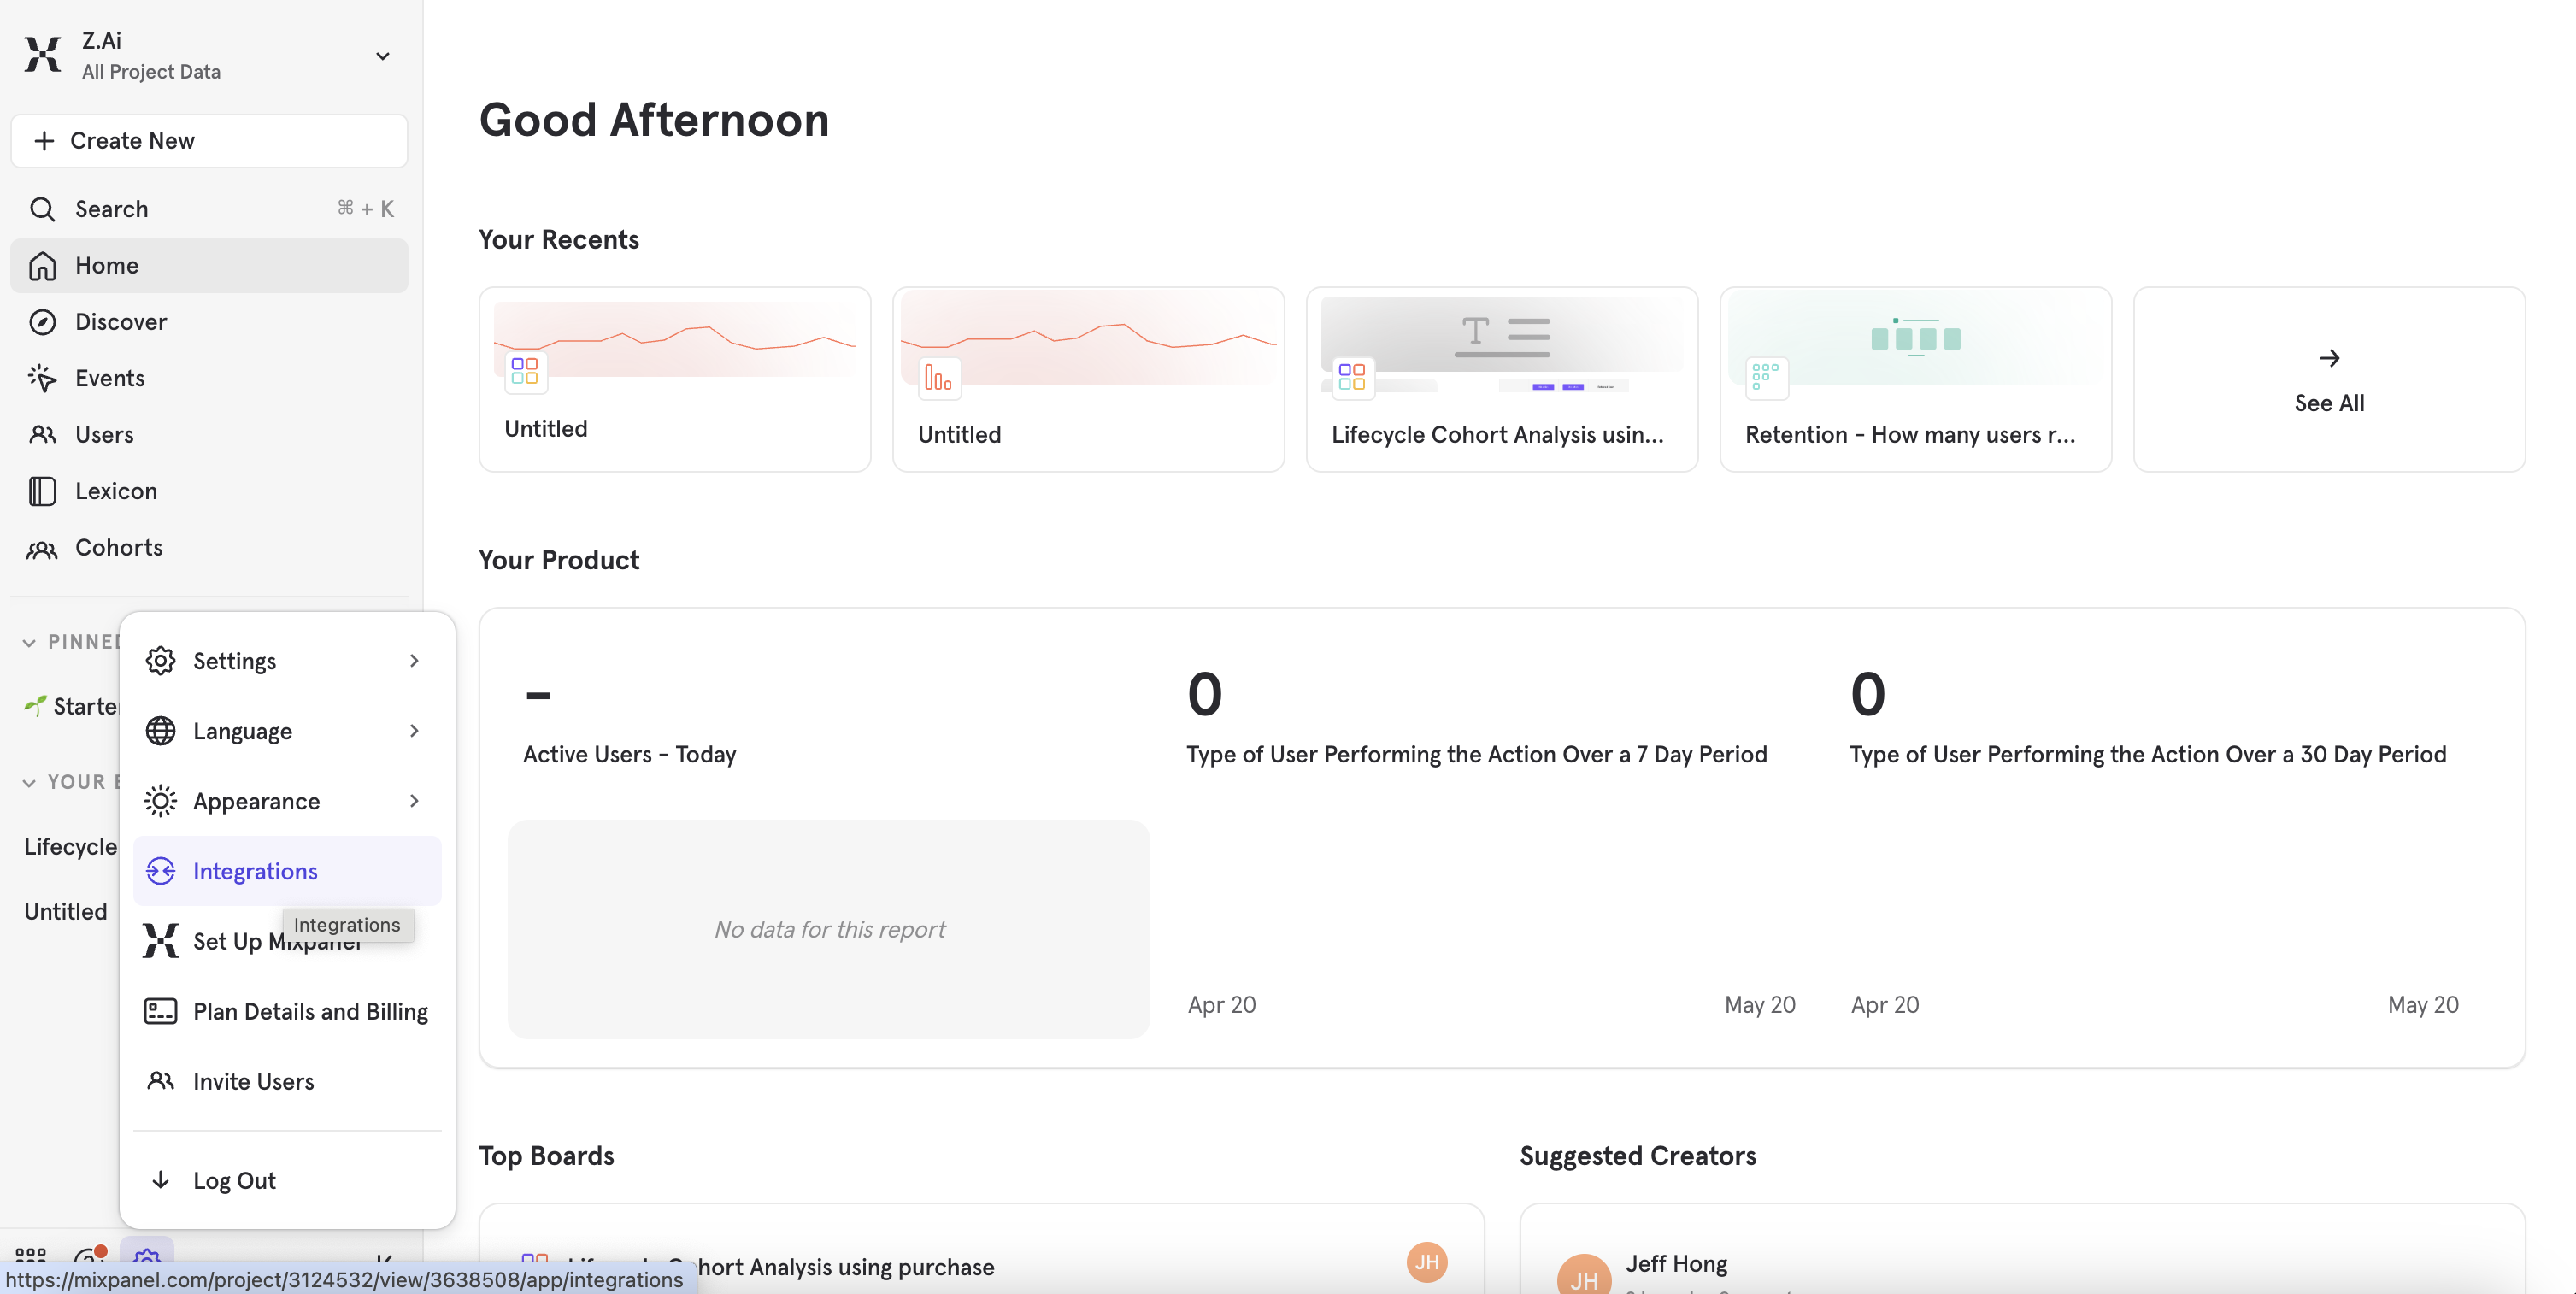This screenshot has width=2576, height=1294.
Task: Expand the Appearance submenu arrow
Action: [414, 801]
